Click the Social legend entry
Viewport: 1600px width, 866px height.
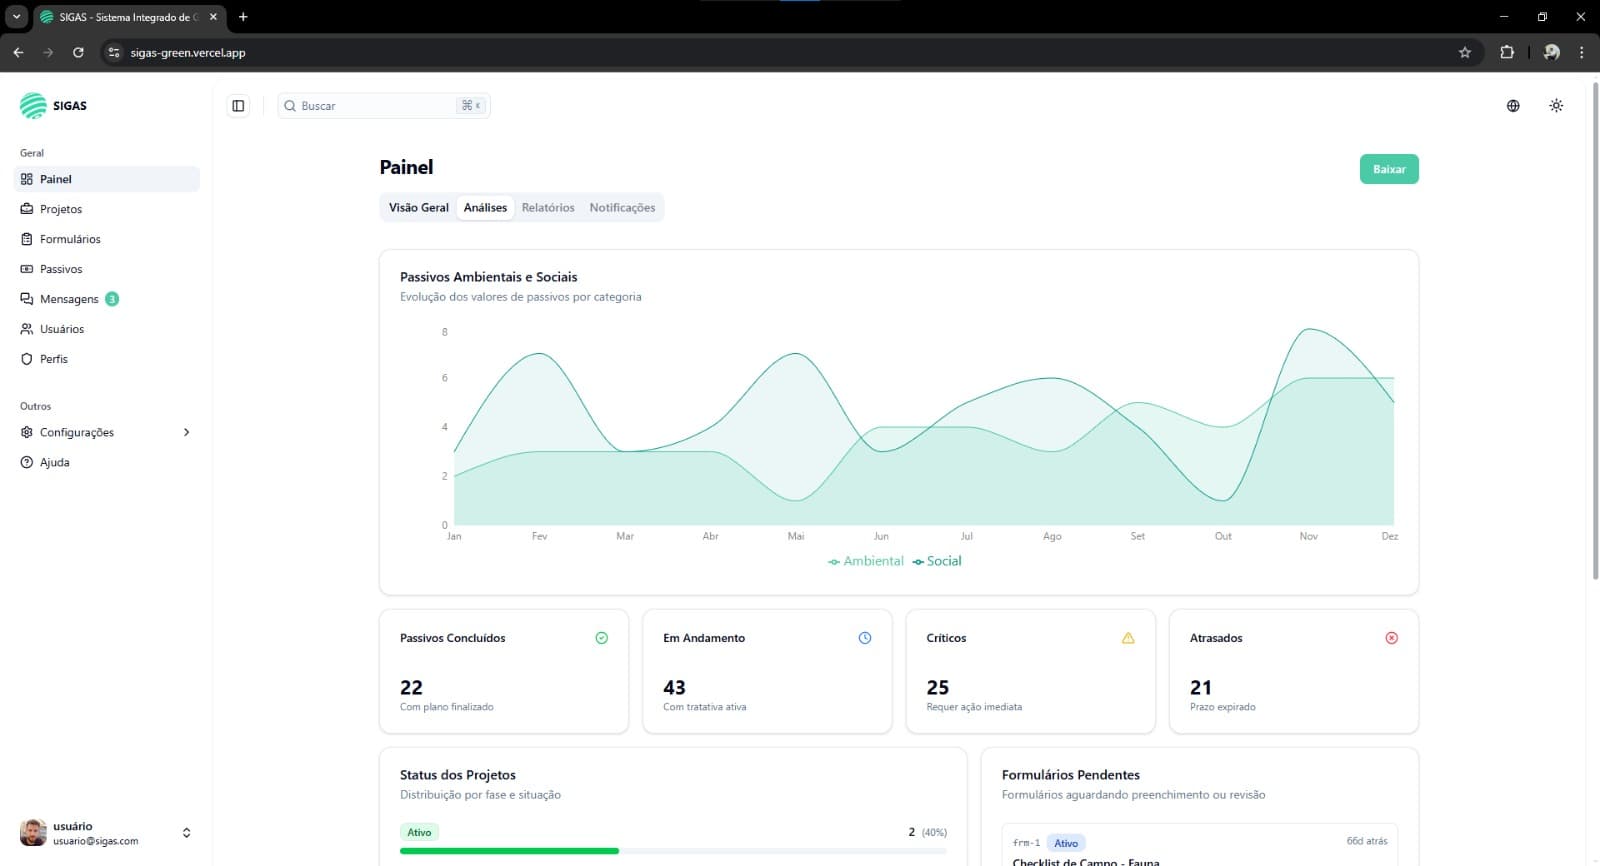[937, 561]
